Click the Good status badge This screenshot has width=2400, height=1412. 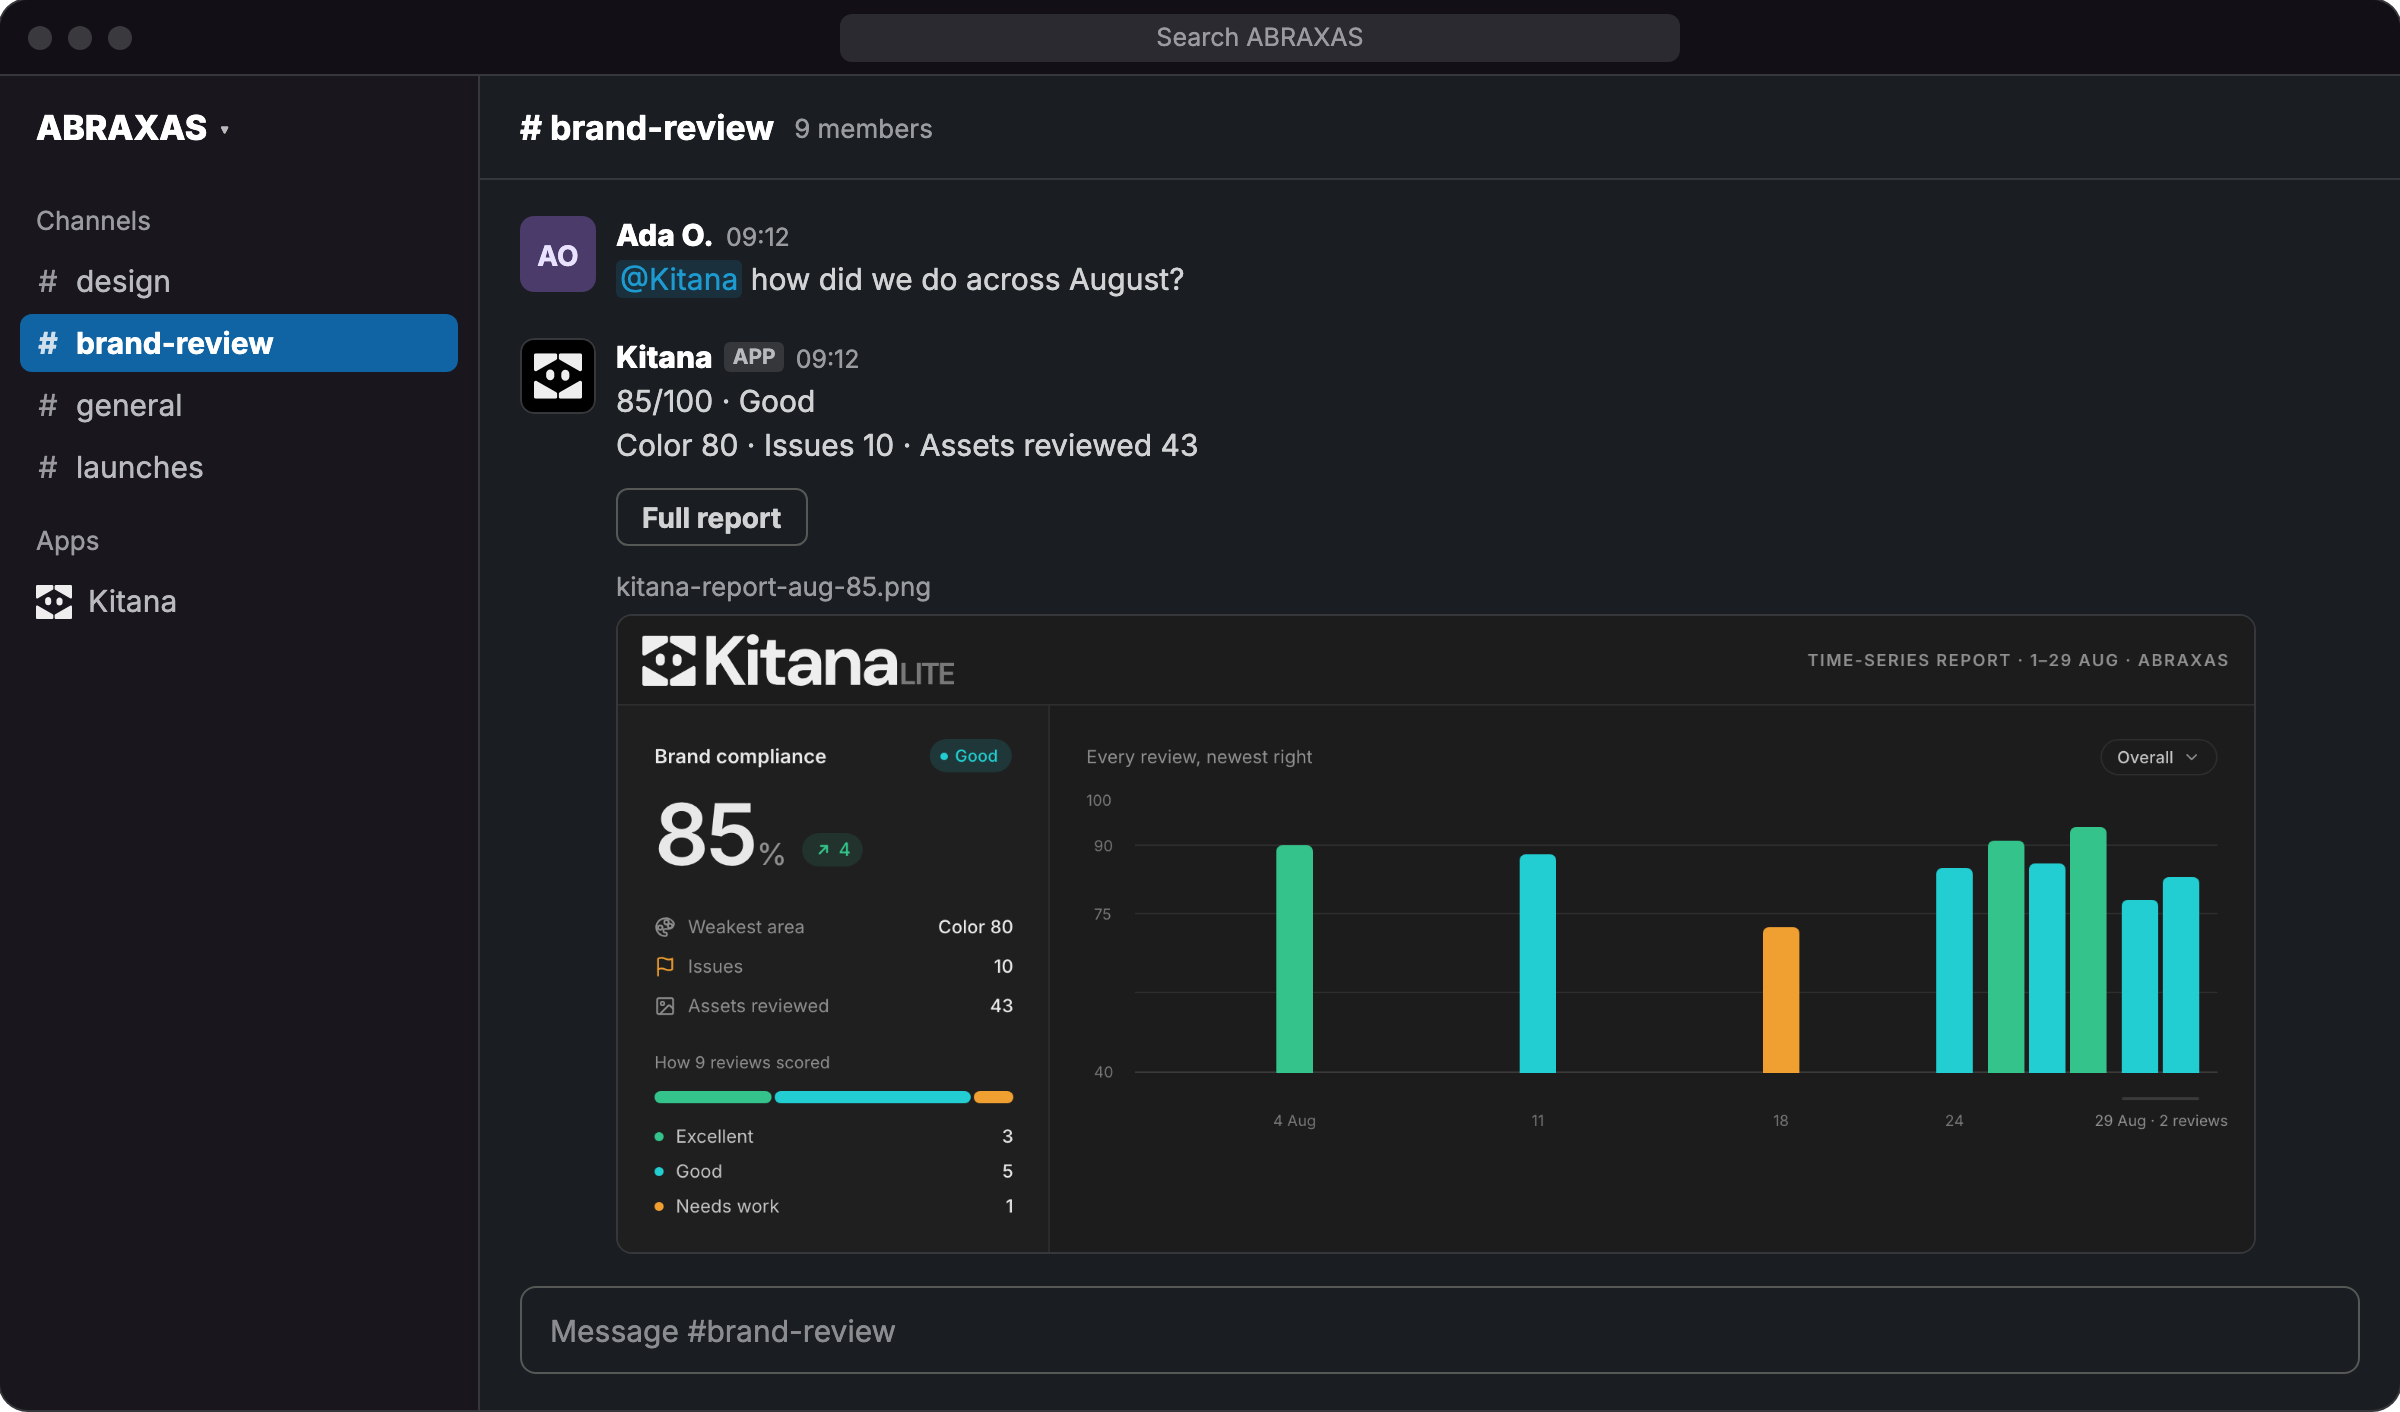(x=970, y=756)
